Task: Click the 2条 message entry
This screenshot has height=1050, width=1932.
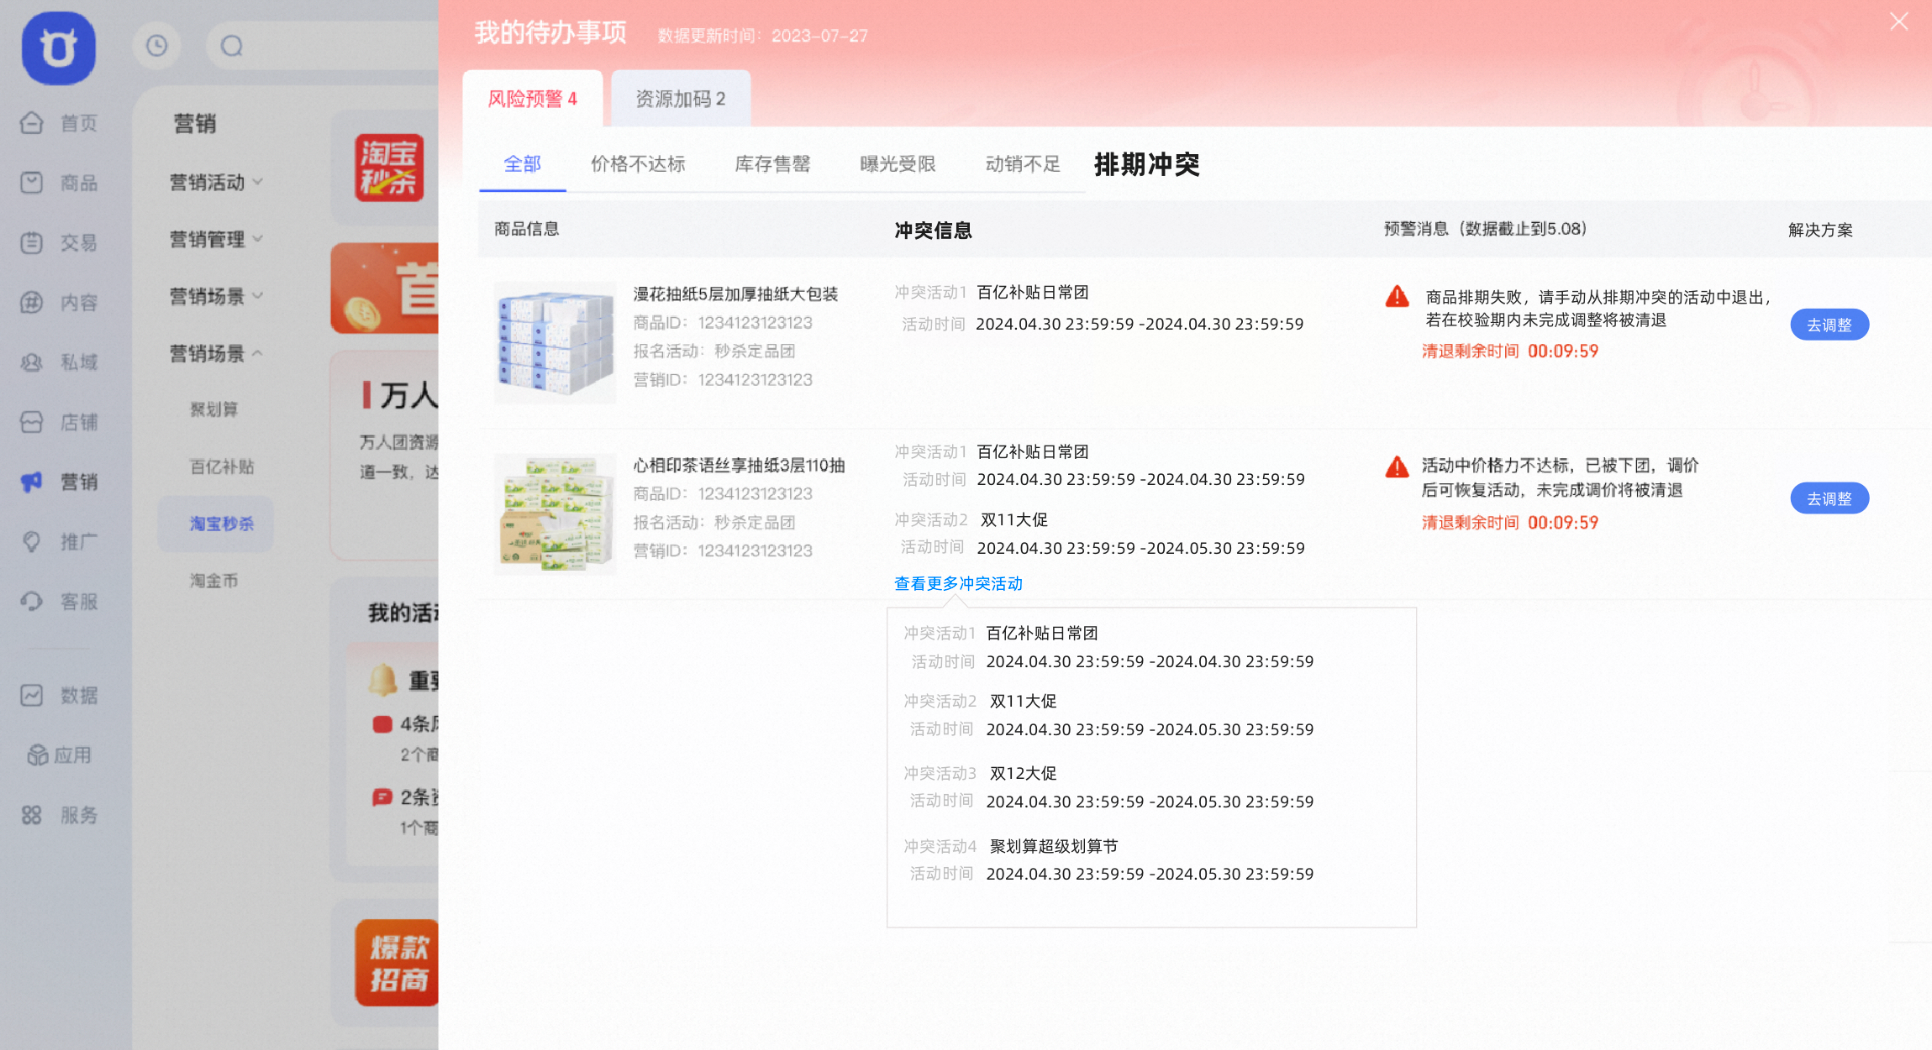Action: click(x=405, y=797)
